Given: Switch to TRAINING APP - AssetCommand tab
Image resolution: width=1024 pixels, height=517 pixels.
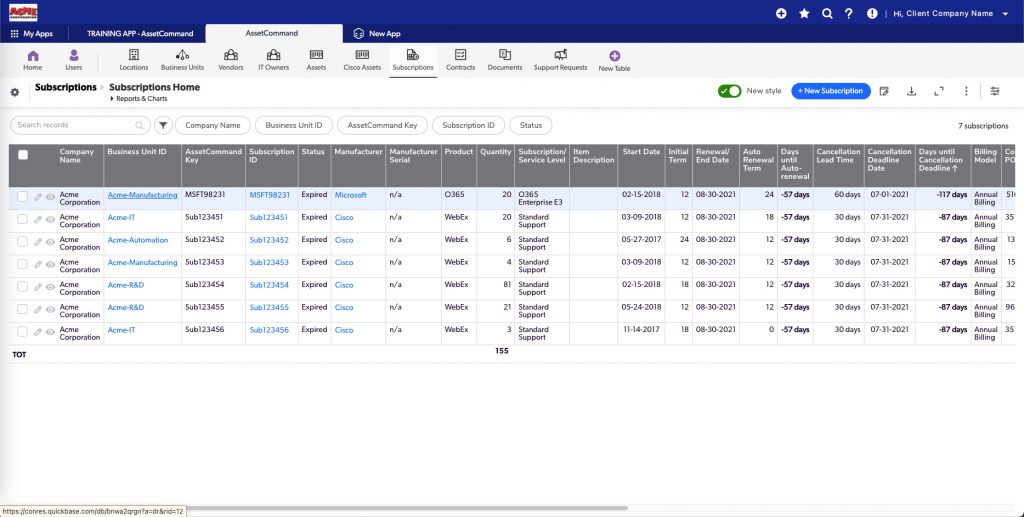Looking at the screenshot, I should 140,33.
